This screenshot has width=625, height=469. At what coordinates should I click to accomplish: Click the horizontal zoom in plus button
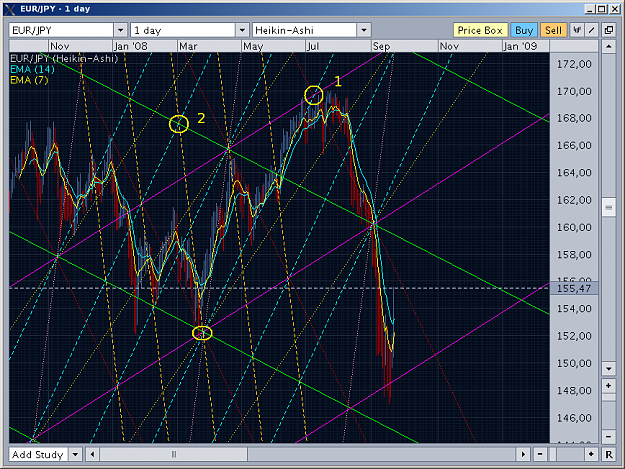coord(591,454)
